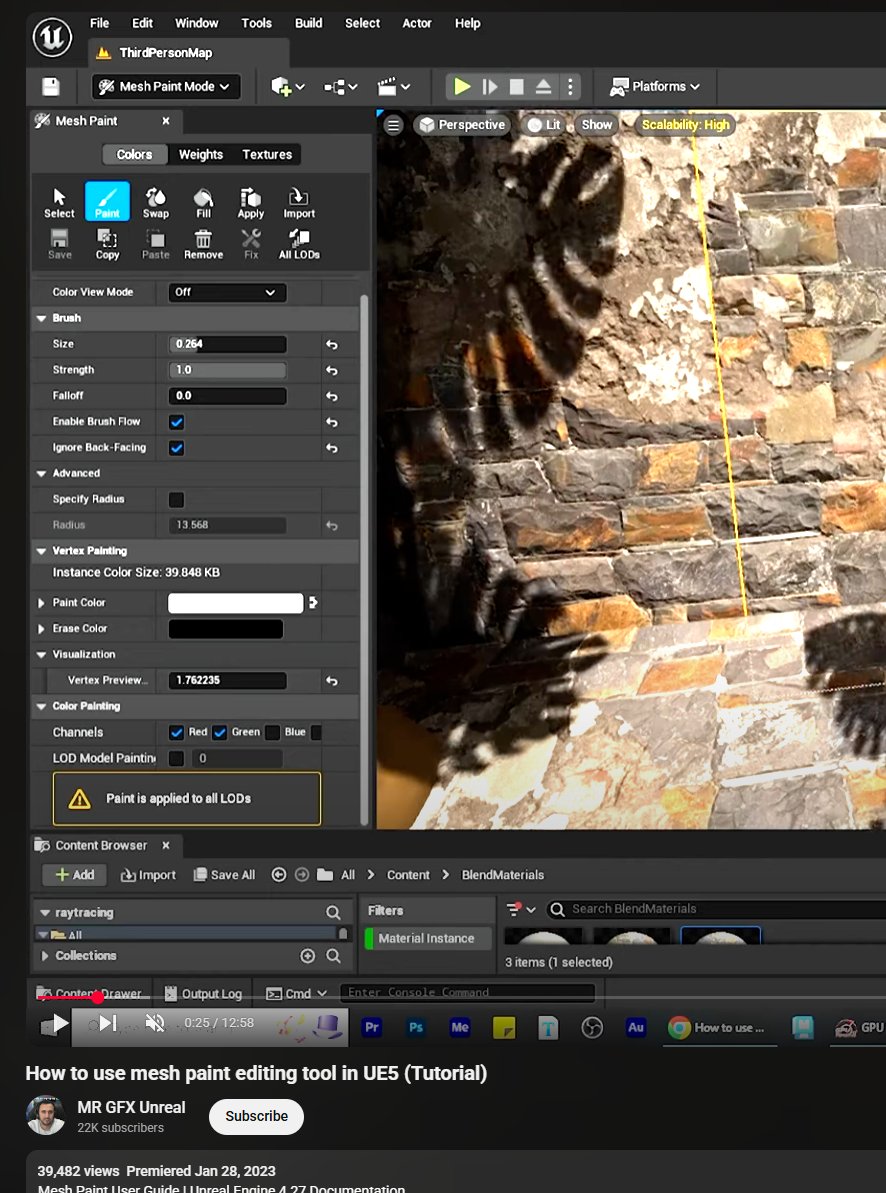This screenshot has width=886, height=1193.
Task: Reset Brush Size to default
Action: pos(332,345)
